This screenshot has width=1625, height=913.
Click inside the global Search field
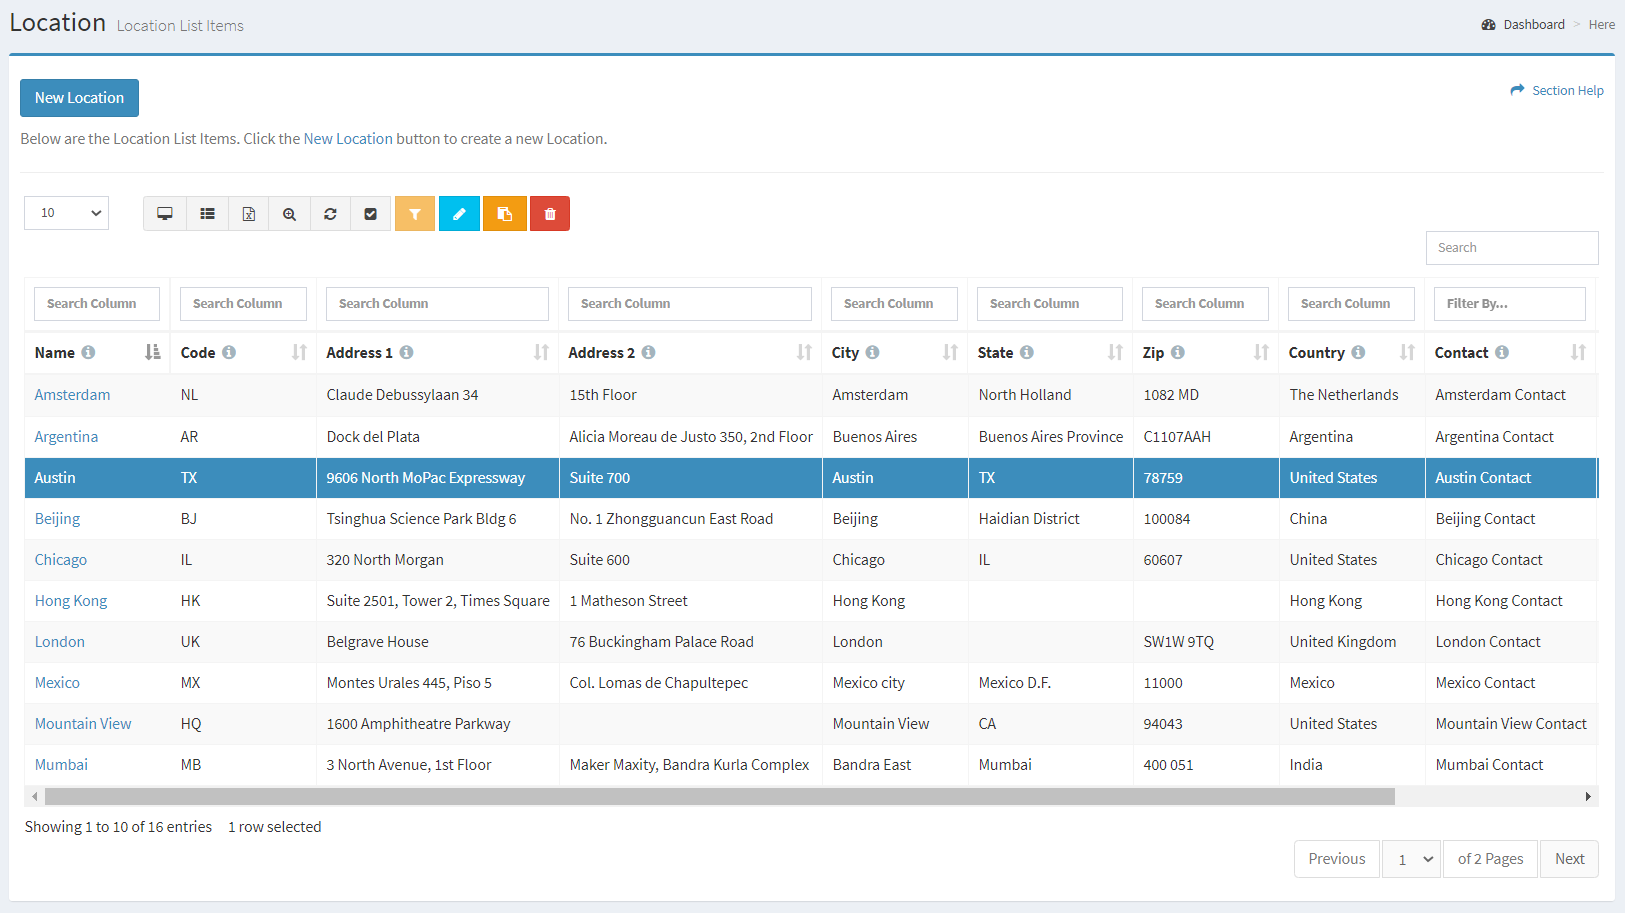1511,247
